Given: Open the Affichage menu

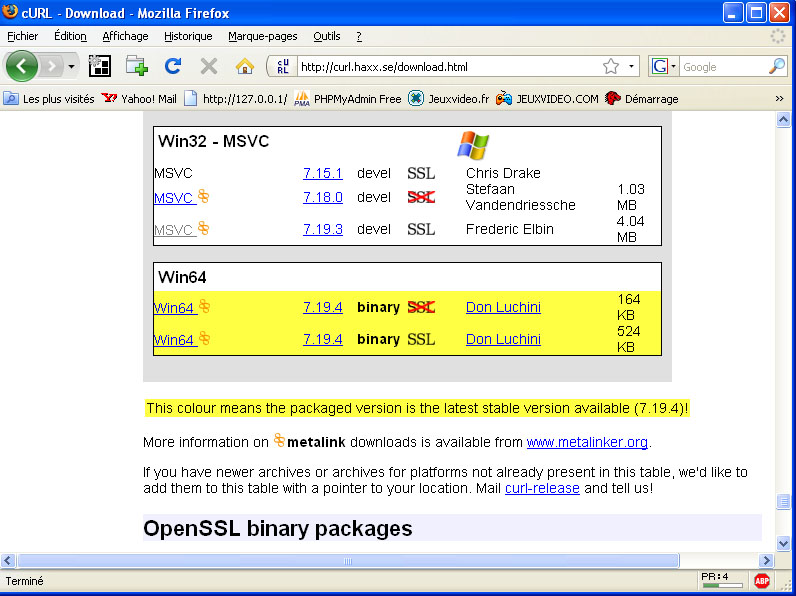Looking at the screenshot, I should coord(125,36).
